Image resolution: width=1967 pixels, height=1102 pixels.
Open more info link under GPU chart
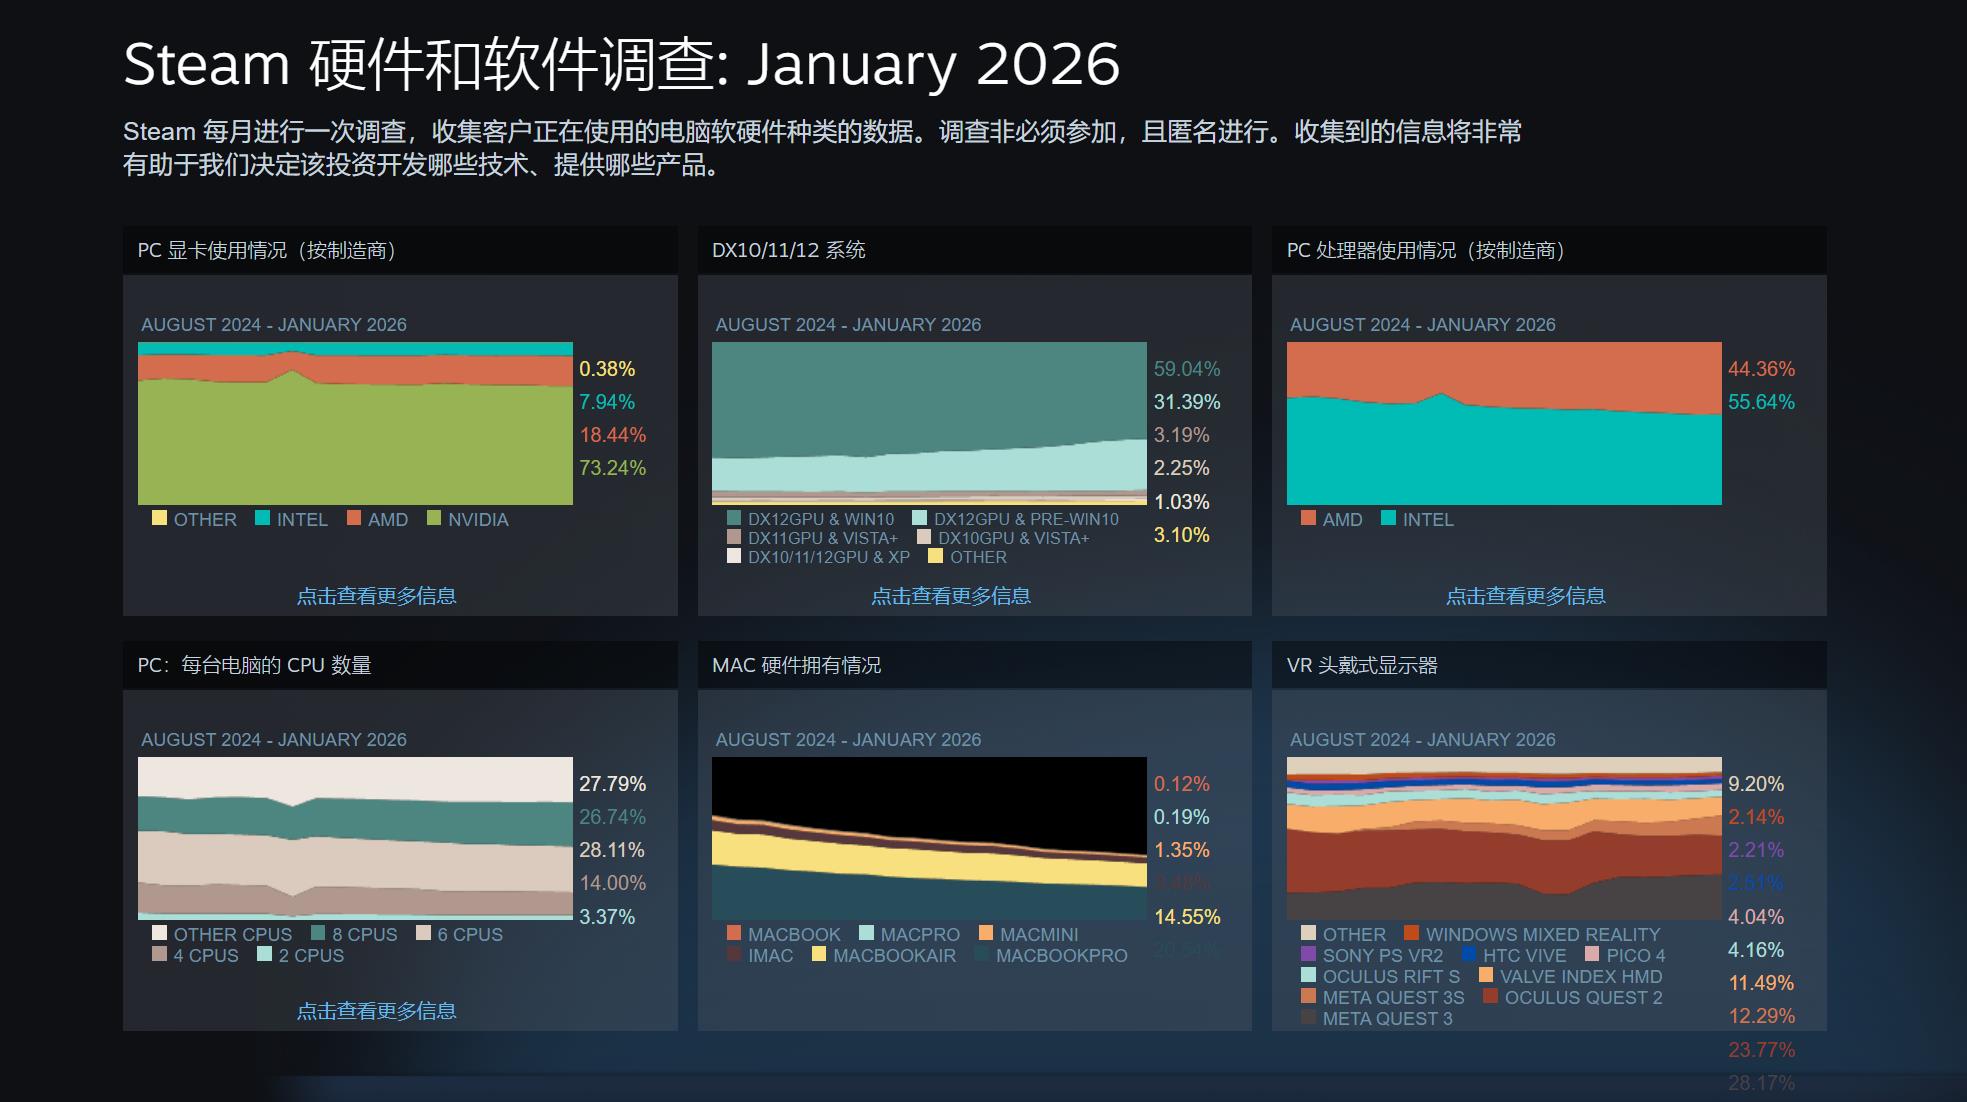coord(376,596)
